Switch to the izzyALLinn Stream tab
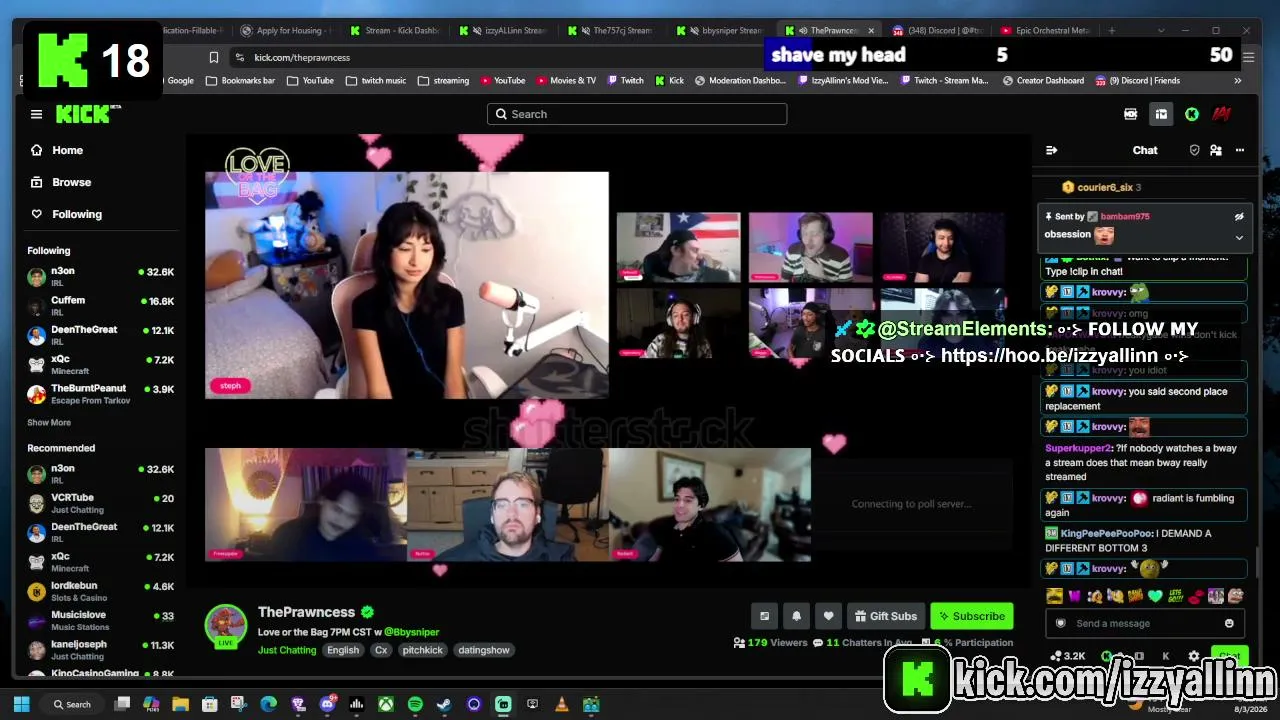 click(503, 30)
